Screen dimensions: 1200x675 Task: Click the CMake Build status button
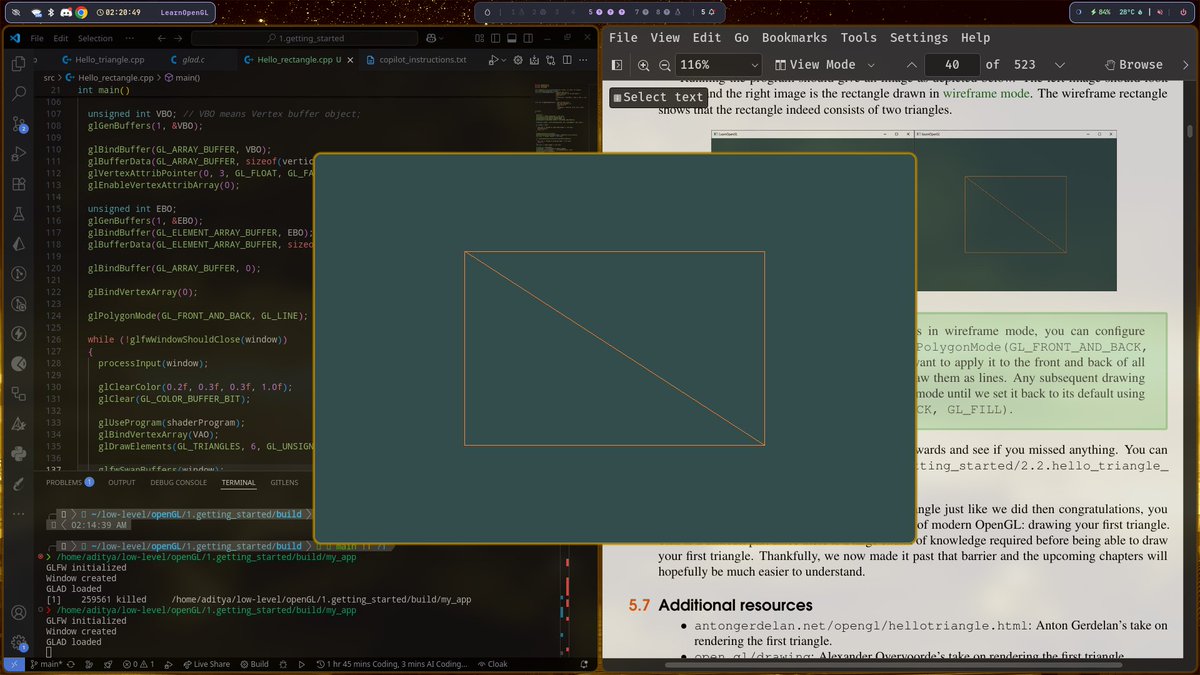click(255, 664)
